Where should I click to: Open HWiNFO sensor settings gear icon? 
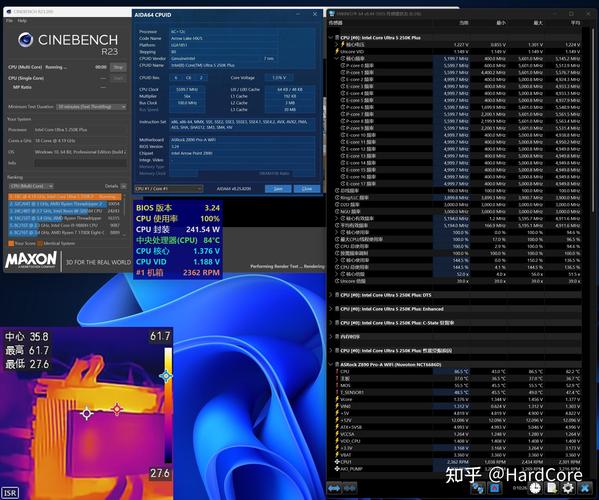point(568,488)
